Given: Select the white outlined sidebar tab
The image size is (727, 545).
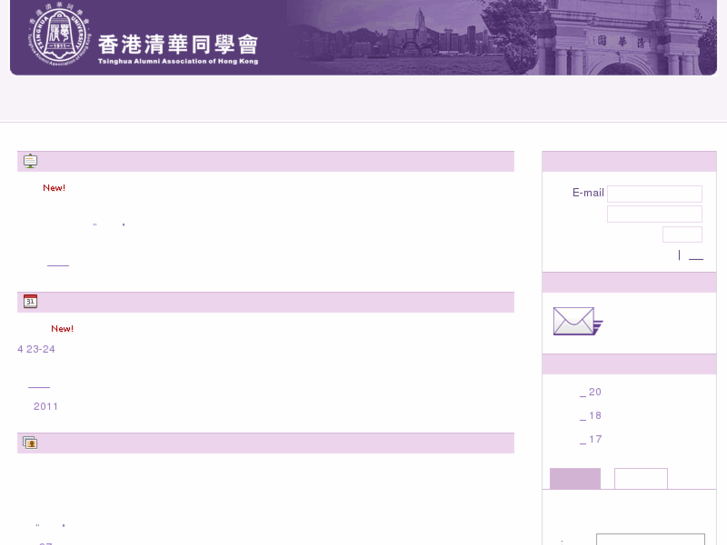Looking at the screenshot, I should click(x=641, y=479).
